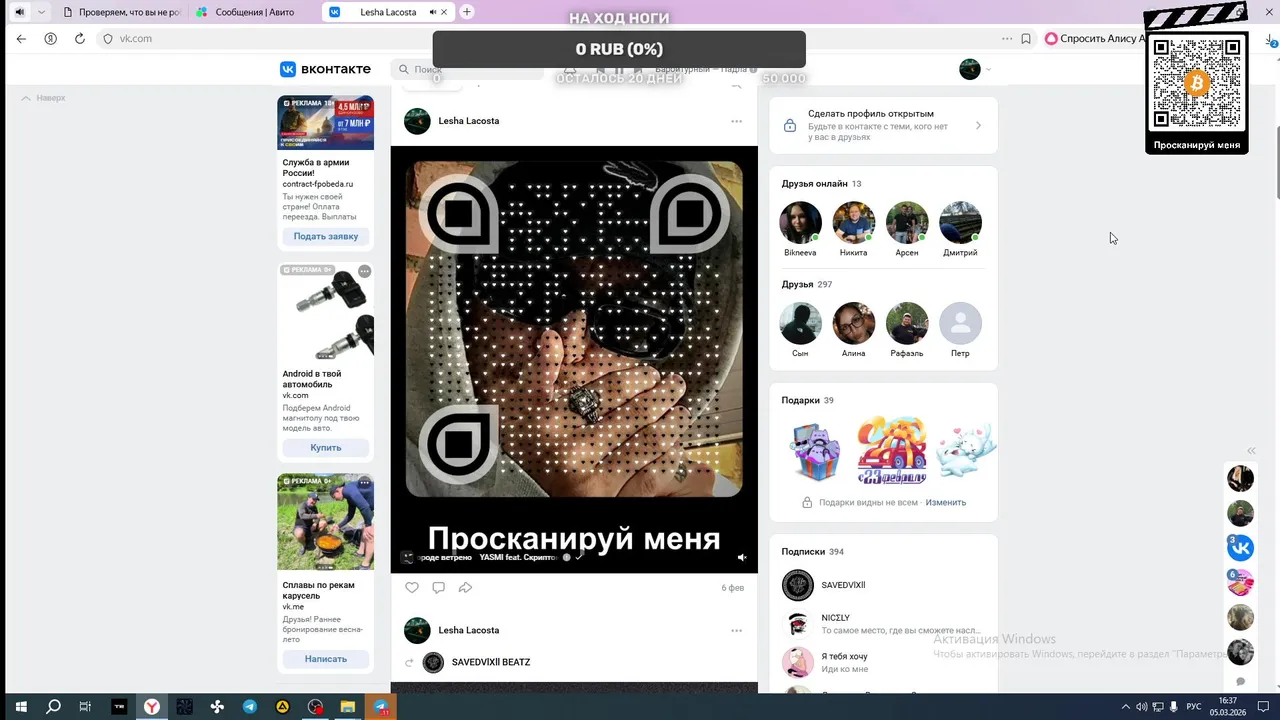Viewport: 1280px width, 720px height.
Task: Open Task View on taskbar
Action: 85,707
